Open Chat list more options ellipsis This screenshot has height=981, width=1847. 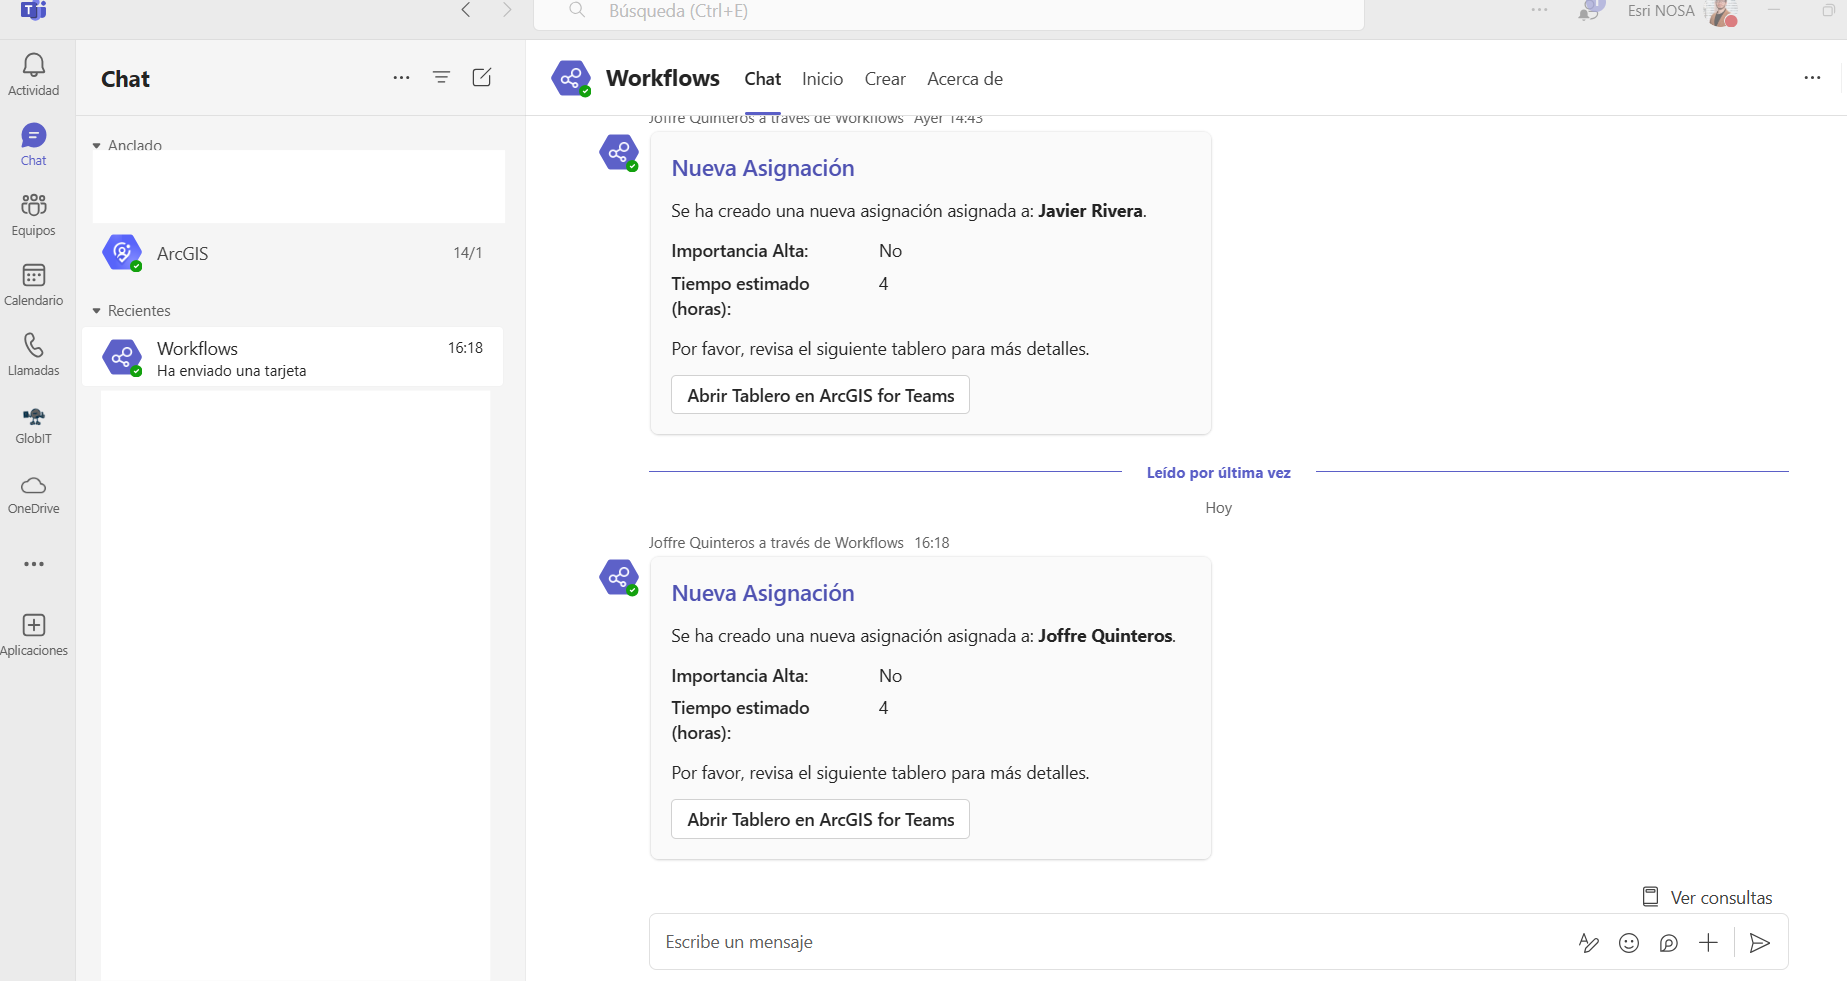click(x=401, y=78)
